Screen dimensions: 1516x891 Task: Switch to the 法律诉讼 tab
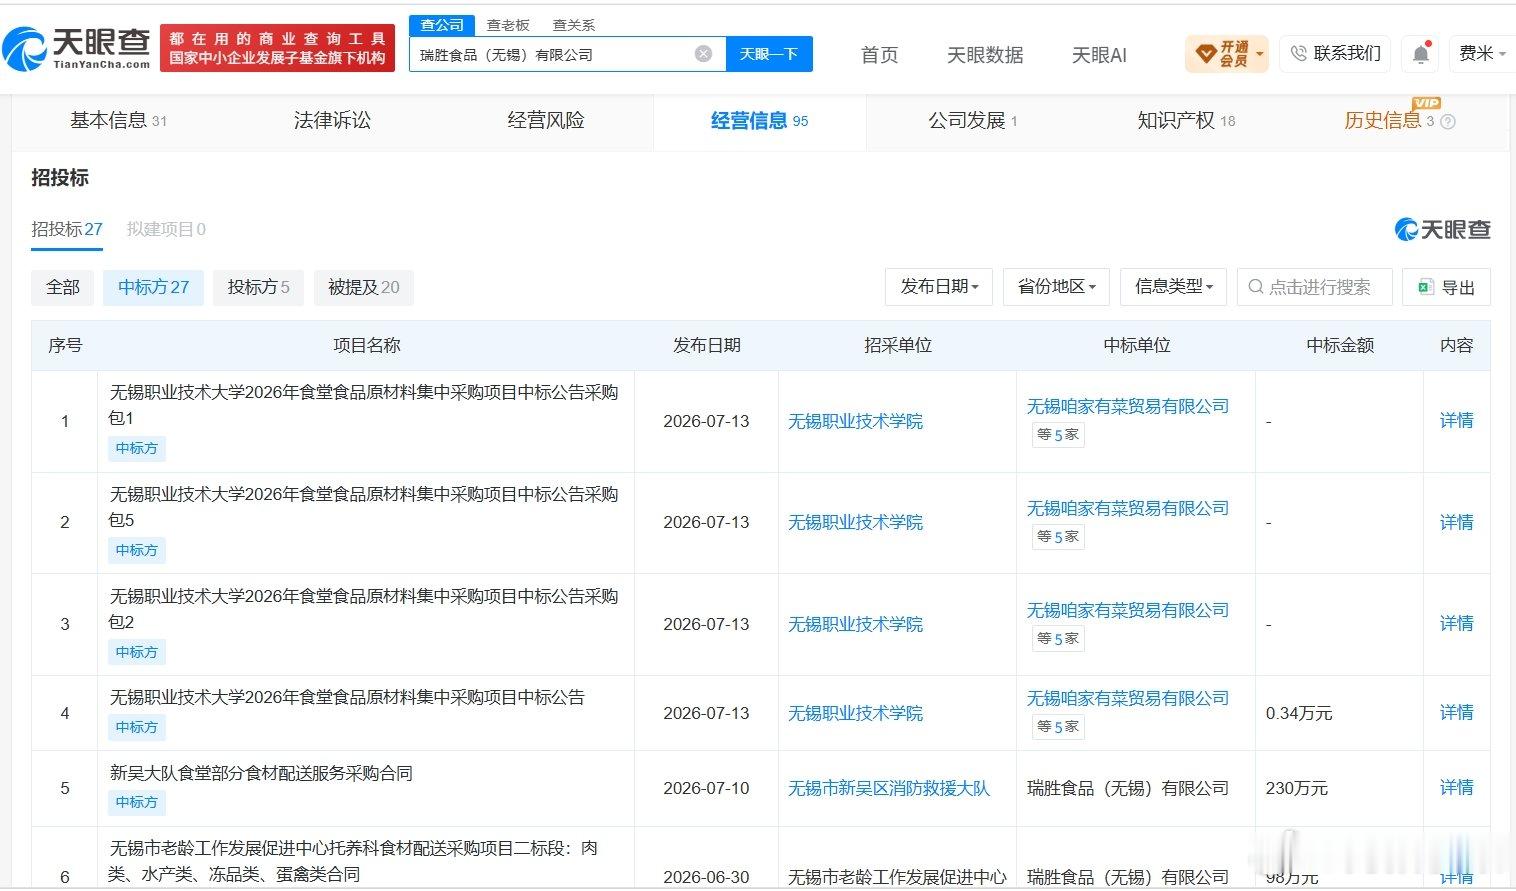pos(332,121)
